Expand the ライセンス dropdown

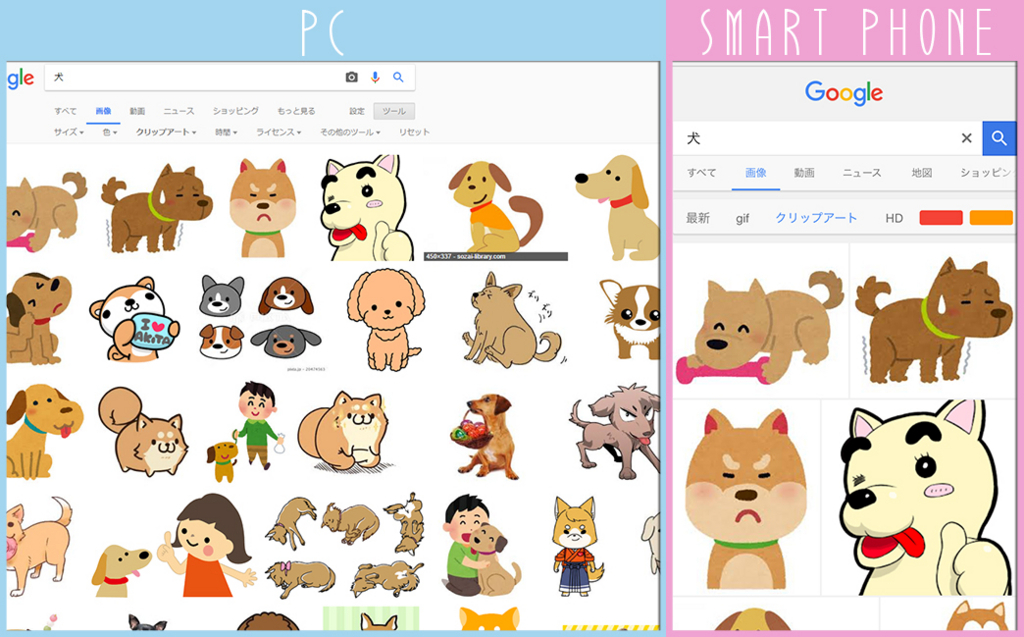[x=278, y=132]
